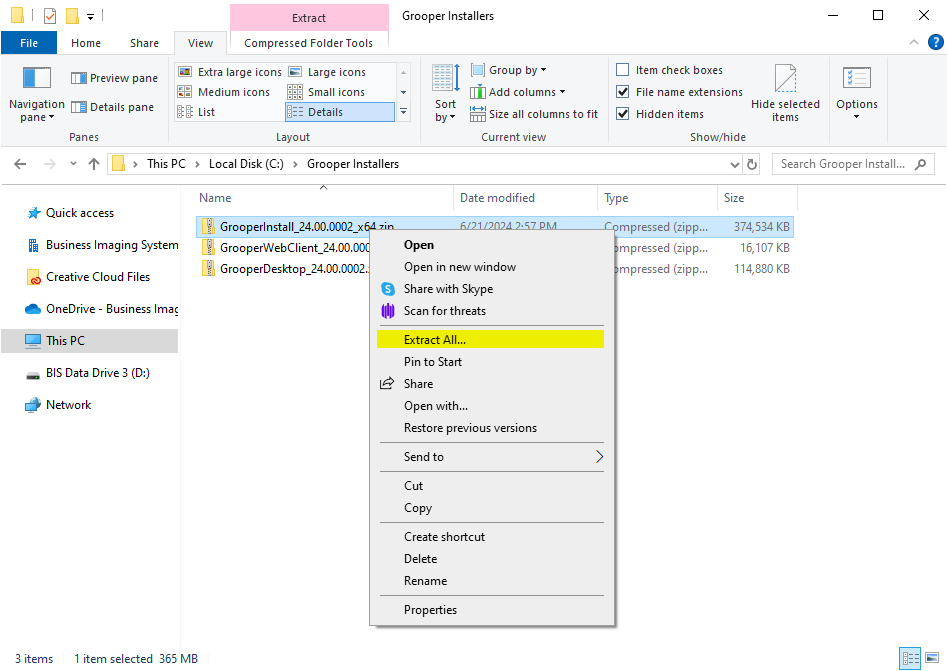
Task: Open Recent locations dropdown arrow
Action: (x=73, y=164)
